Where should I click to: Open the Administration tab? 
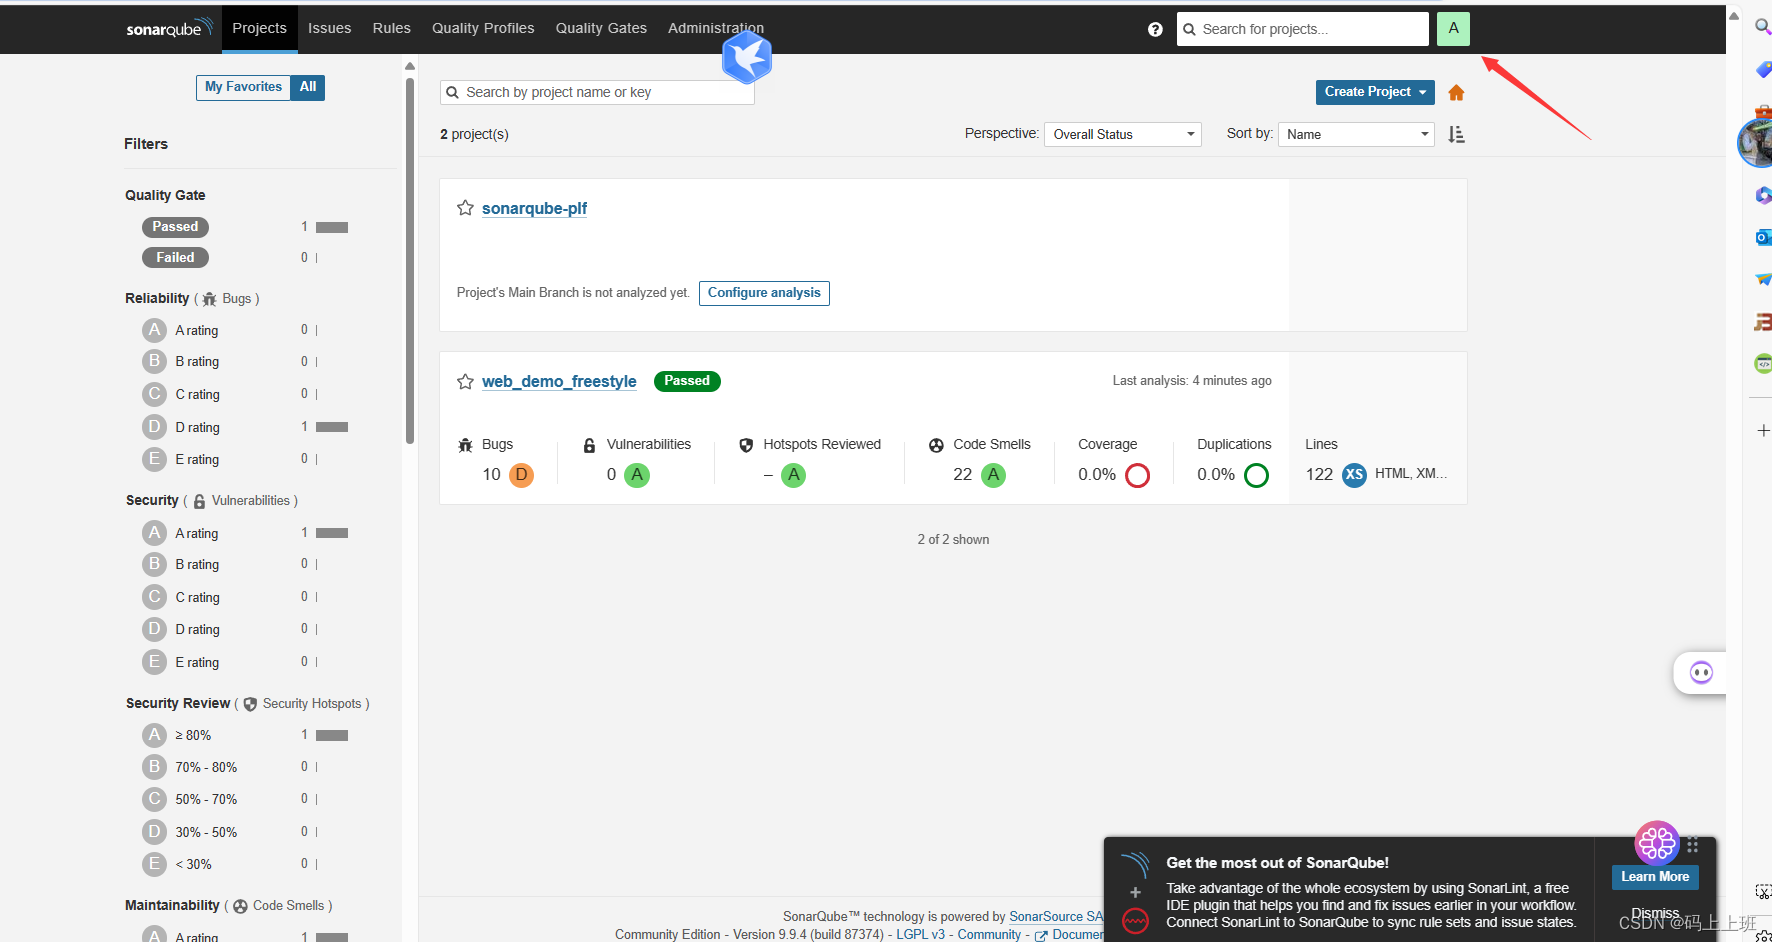tap(716, 28)
